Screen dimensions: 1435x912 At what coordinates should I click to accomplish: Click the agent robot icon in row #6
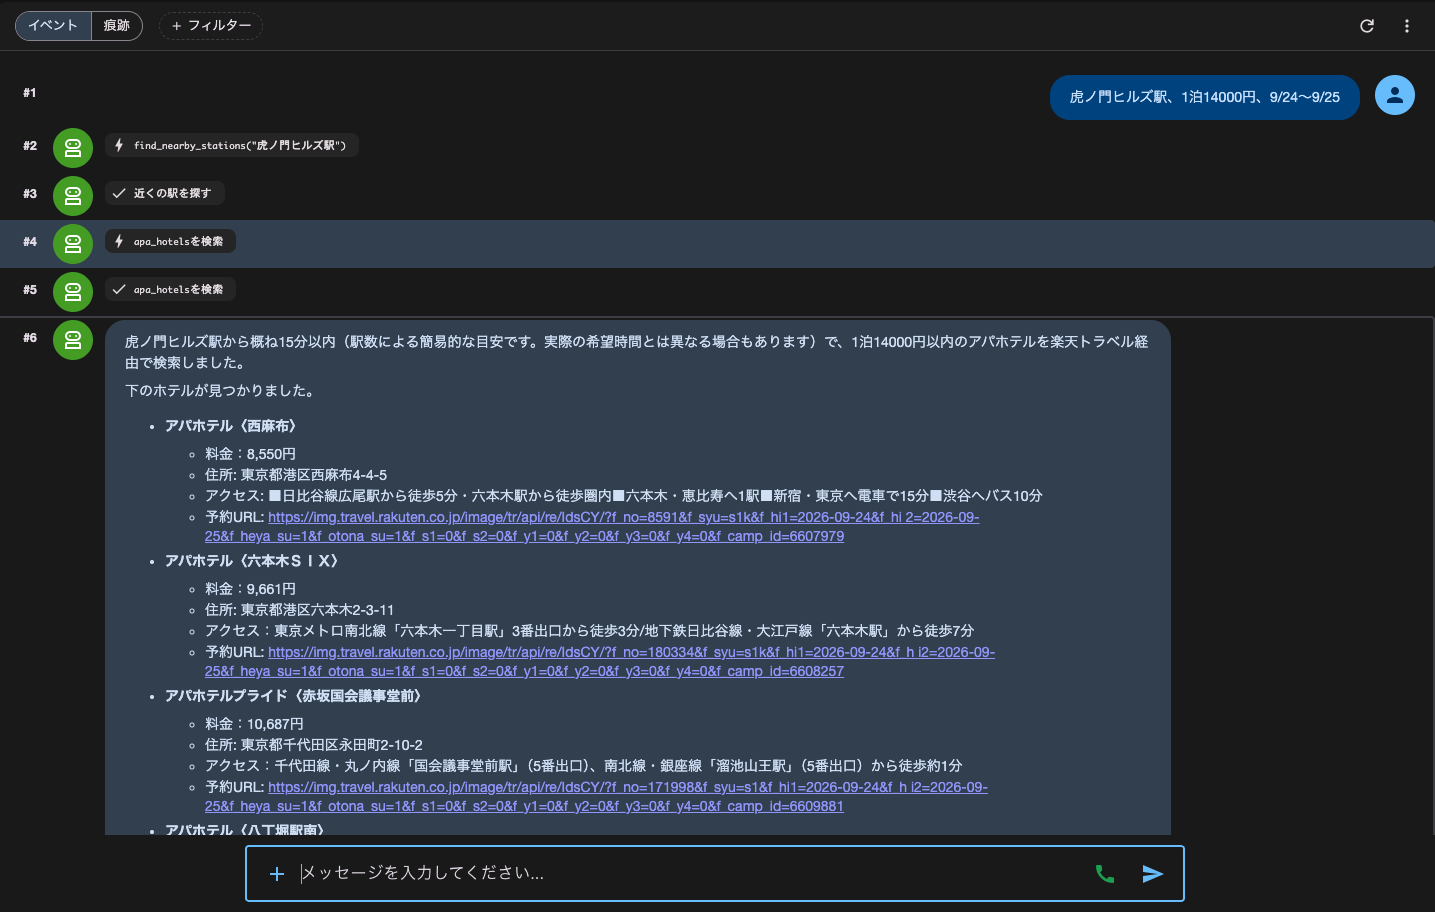(73, 340)
